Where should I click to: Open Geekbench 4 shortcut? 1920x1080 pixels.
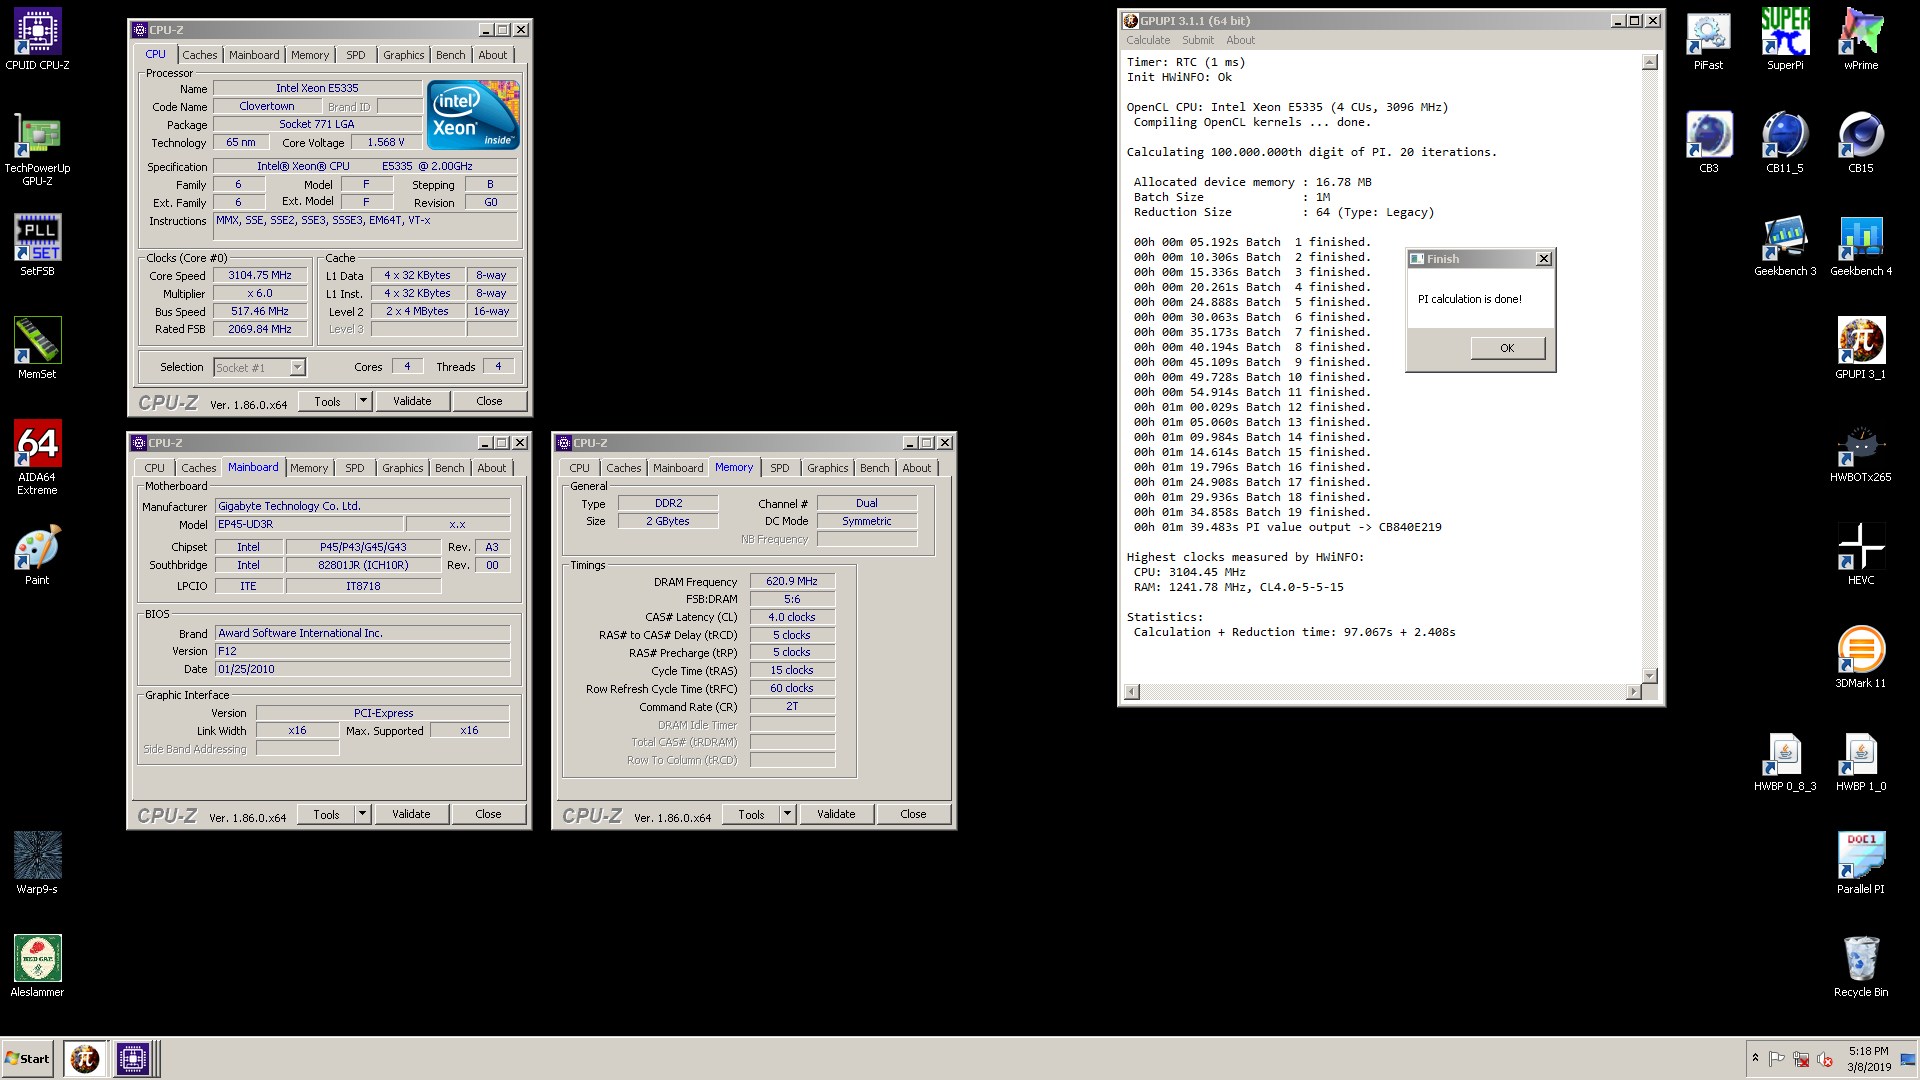[x=1861, y=245]
